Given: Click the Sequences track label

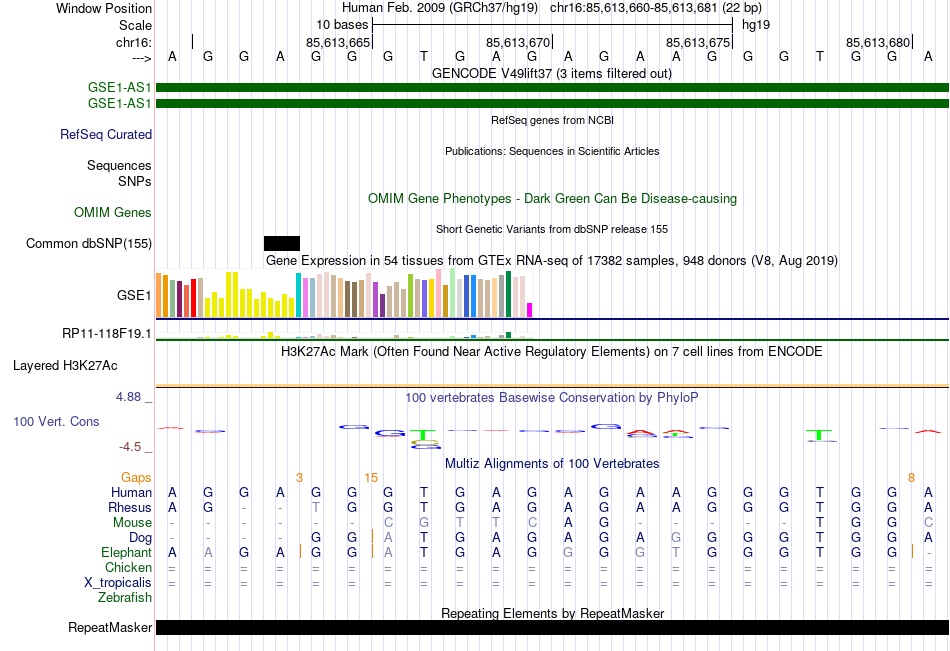Looking at the screenshot, I should pos(119,165).
